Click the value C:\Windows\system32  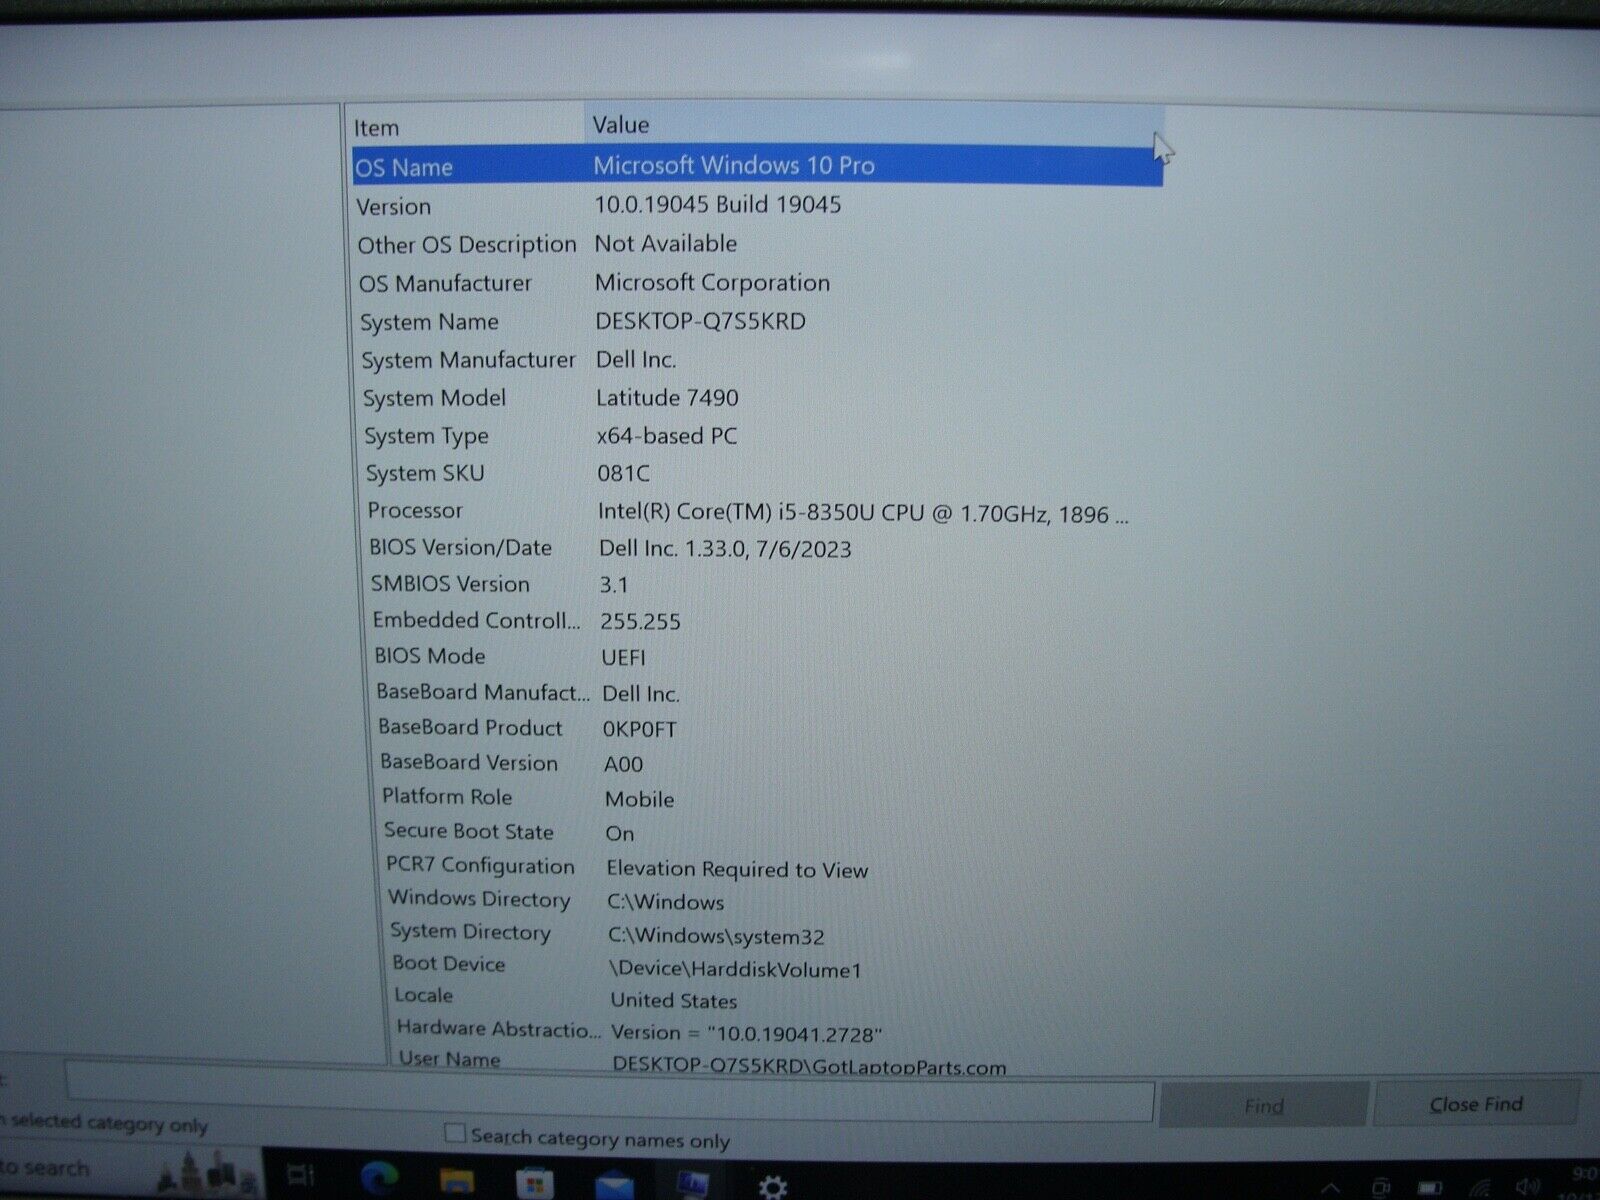716,937
